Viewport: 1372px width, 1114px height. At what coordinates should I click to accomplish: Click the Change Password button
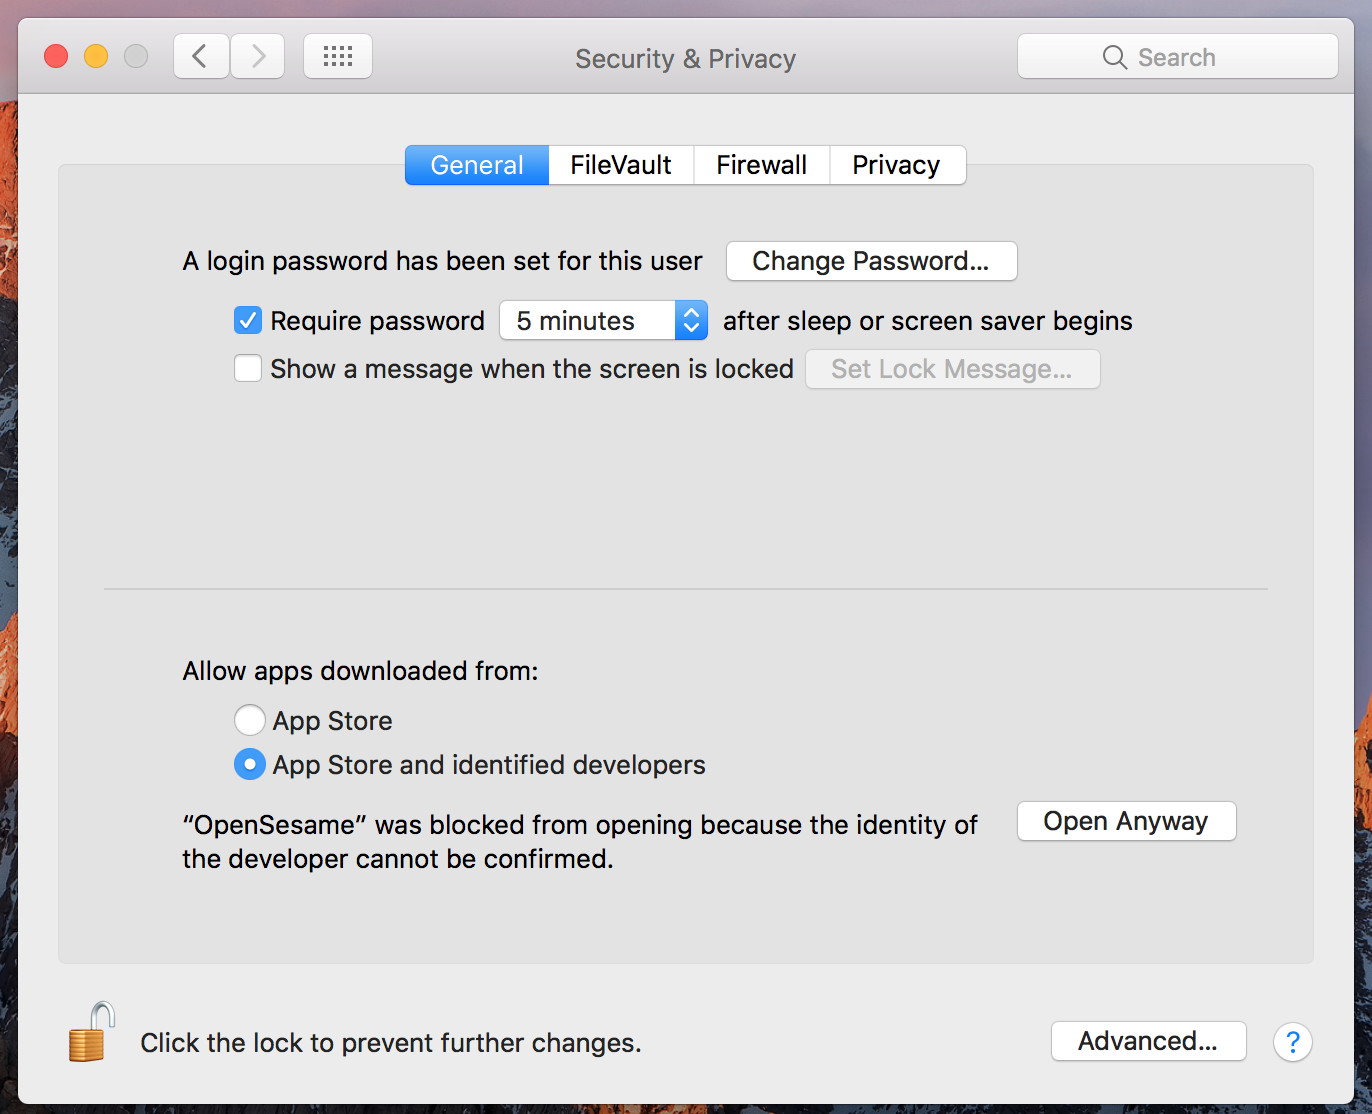tap(870, 261)
